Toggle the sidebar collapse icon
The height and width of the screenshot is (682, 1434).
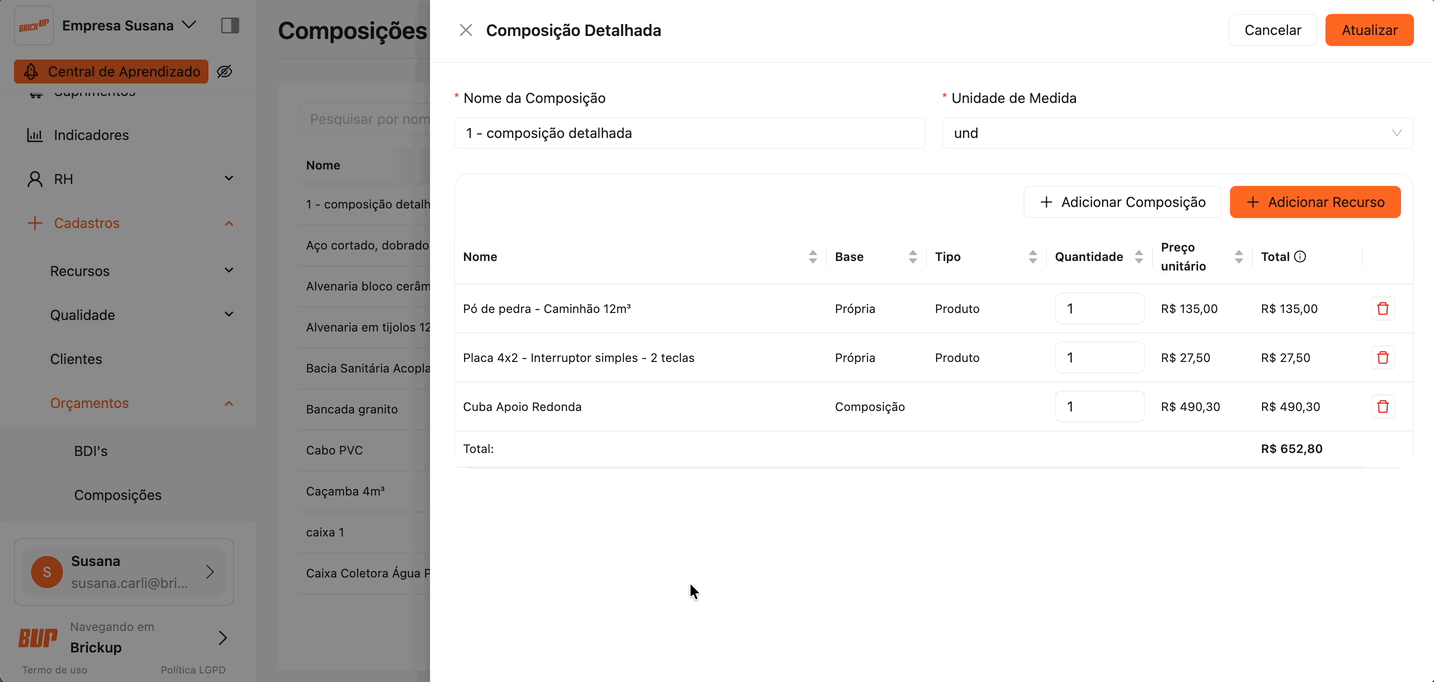230,25
